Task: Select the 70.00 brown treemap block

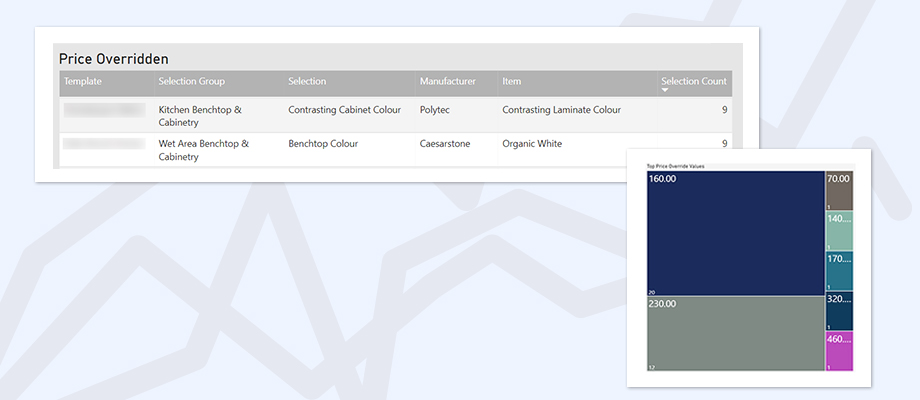Action: point(840,191)
